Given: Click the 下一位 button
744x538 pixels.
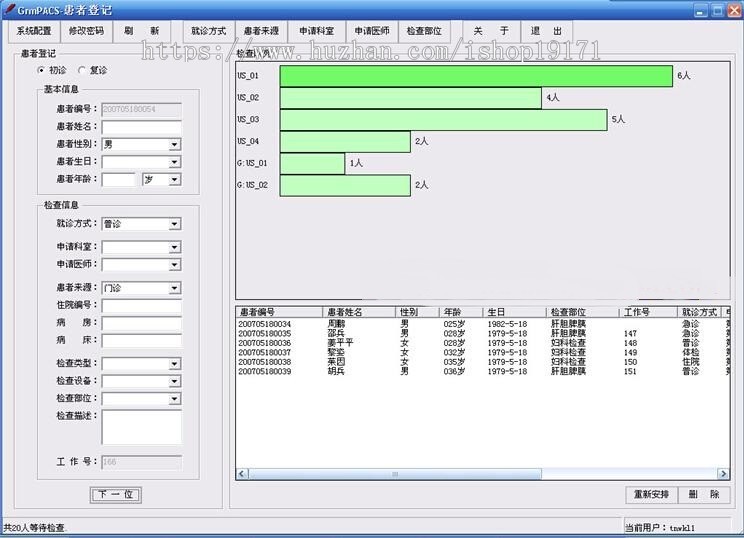Looking at the screenshot, I should coord(117,495).
